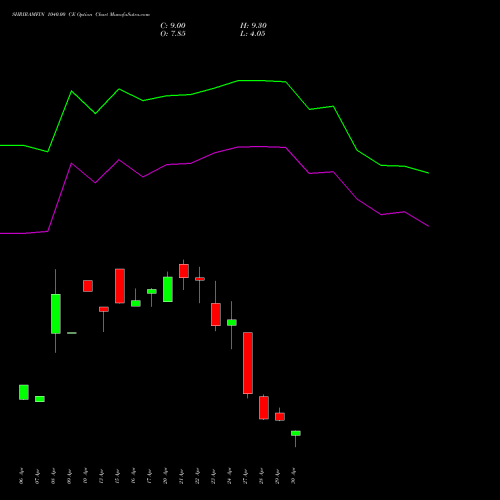Select the open value O: 7.85
The height and width of the screenshot is (500, 500).
[x=173, y=34]
